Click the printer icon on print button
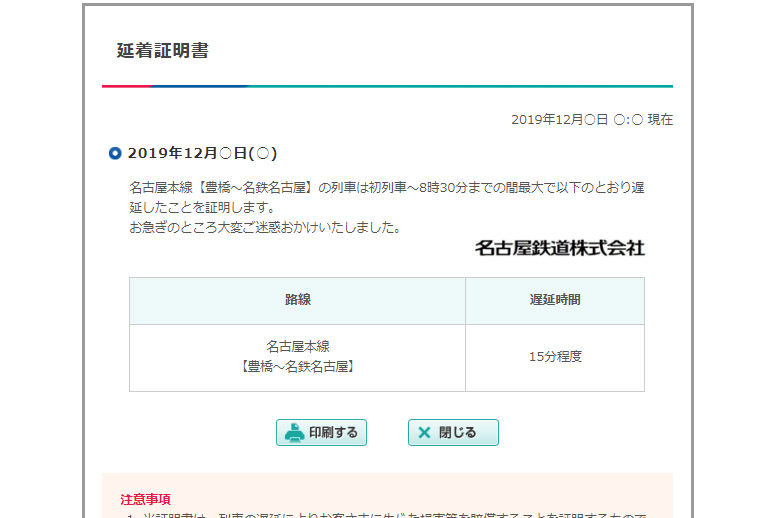777x518 pixels. click(x=294, y=433)
